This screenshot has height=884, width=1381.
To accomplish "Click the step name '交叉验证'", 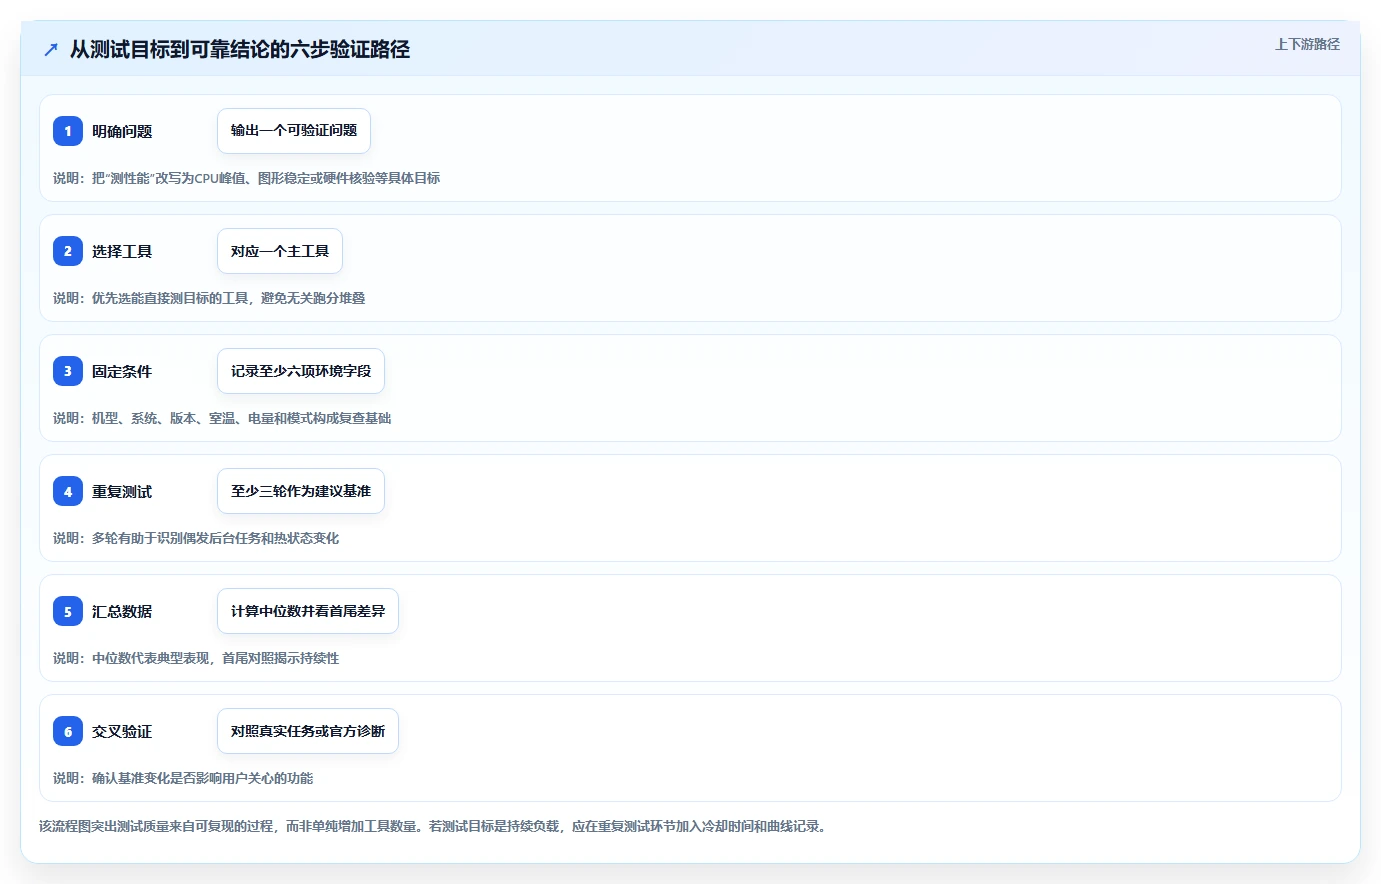I will pos(122,731).
